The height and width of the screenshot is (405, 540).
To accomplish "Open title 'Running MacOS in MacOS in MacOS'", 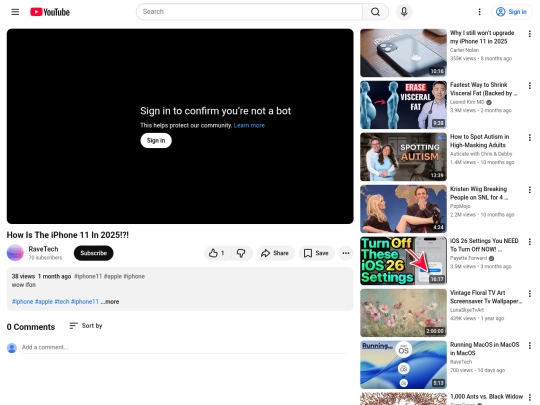I will coord(484,349).
